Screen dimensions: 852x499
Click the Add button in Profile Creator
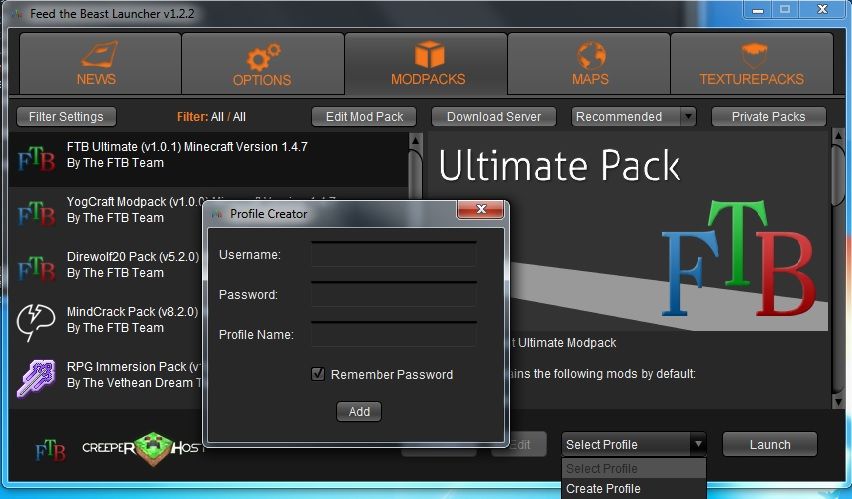click(x=359, y=411)
